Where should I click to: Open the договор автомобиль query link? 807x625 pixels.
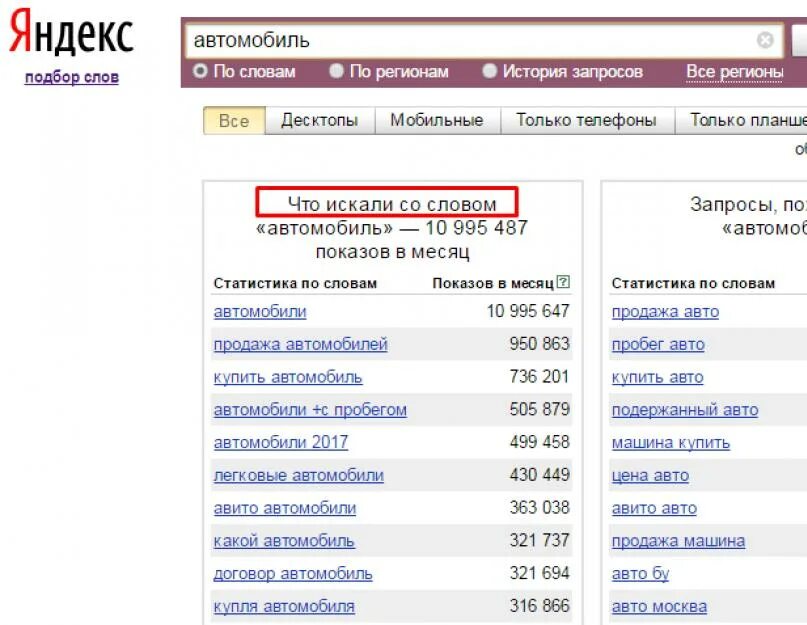coord(293,574)
